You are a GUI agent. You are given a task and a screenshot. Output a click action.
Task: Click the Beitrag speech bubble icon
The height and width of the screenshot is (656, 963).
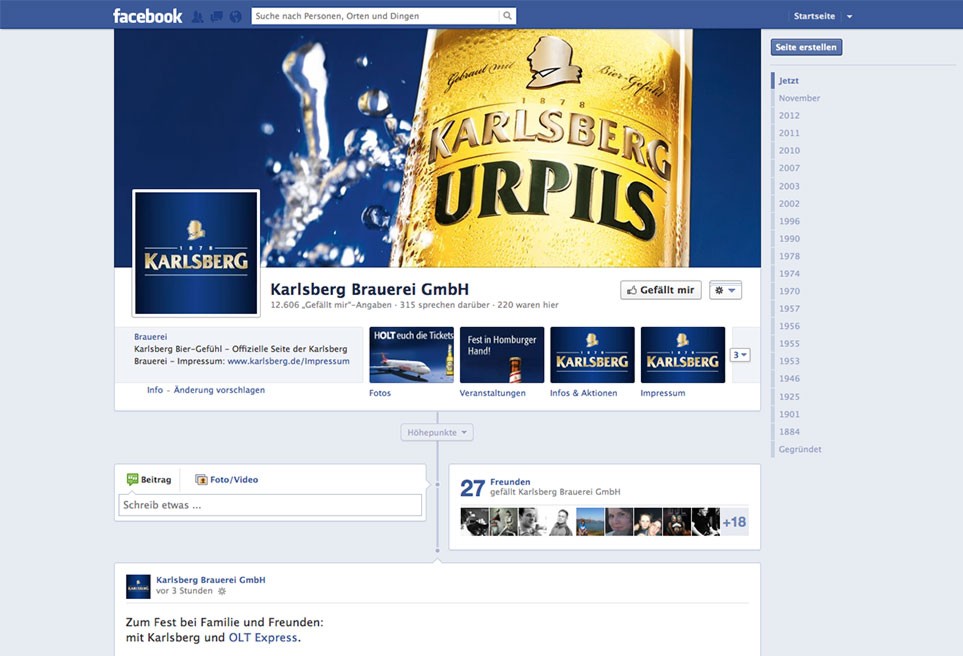point(132,479)
